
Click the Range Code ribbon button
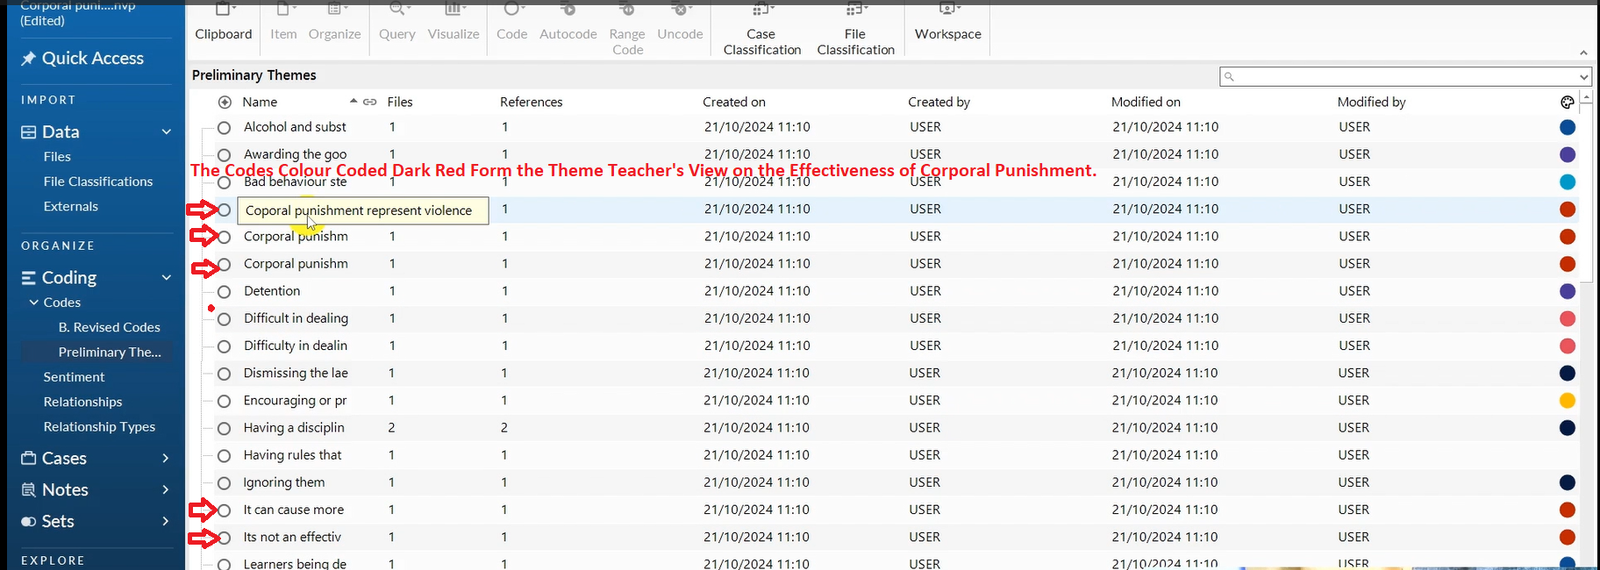tap(627, 30)
